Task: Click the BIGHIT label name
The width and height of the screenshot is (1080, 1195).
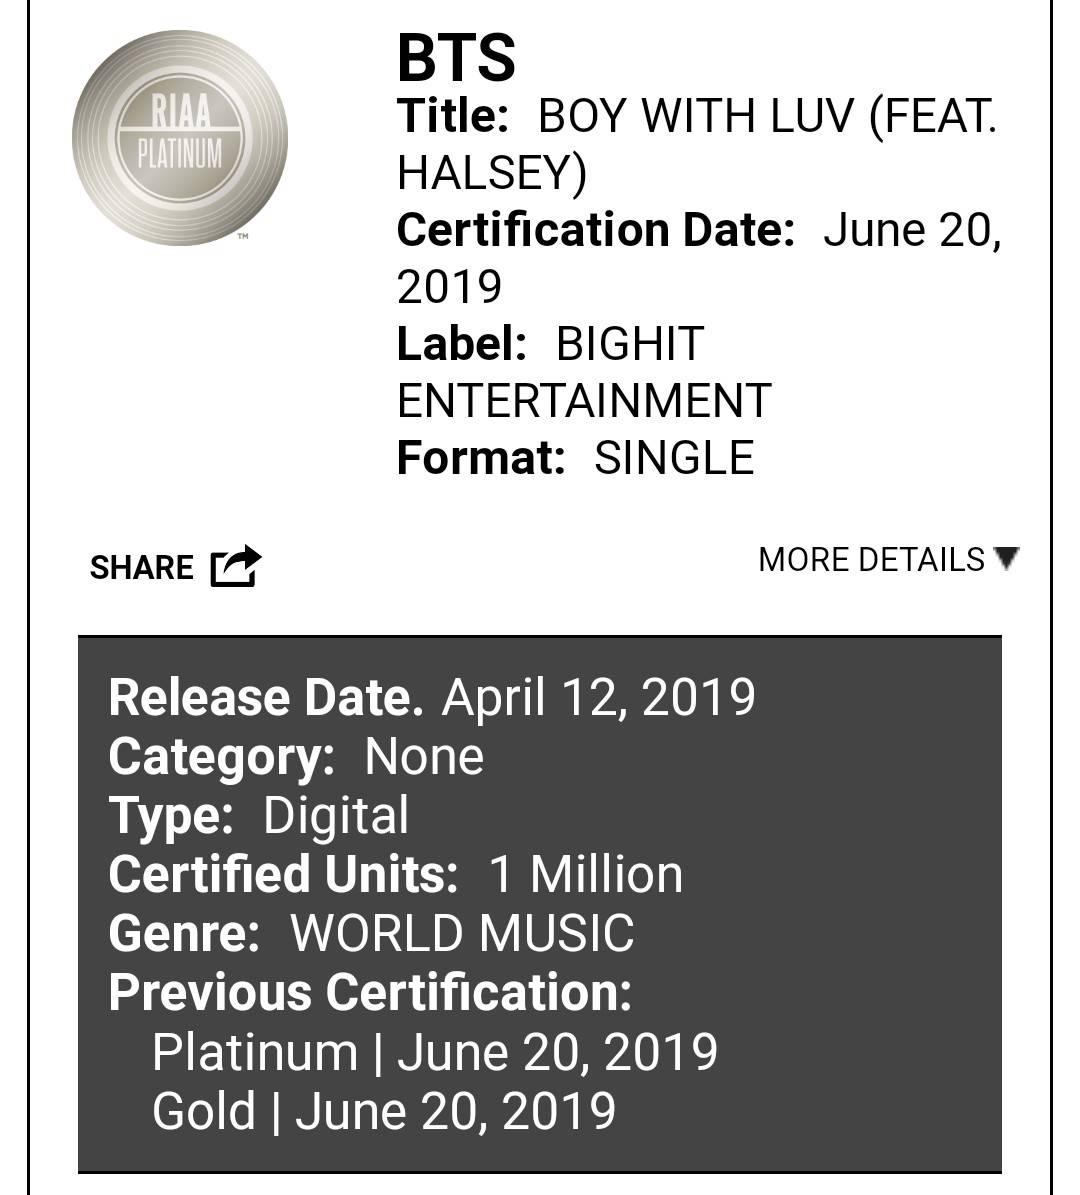Action: (x=630, y=344)
